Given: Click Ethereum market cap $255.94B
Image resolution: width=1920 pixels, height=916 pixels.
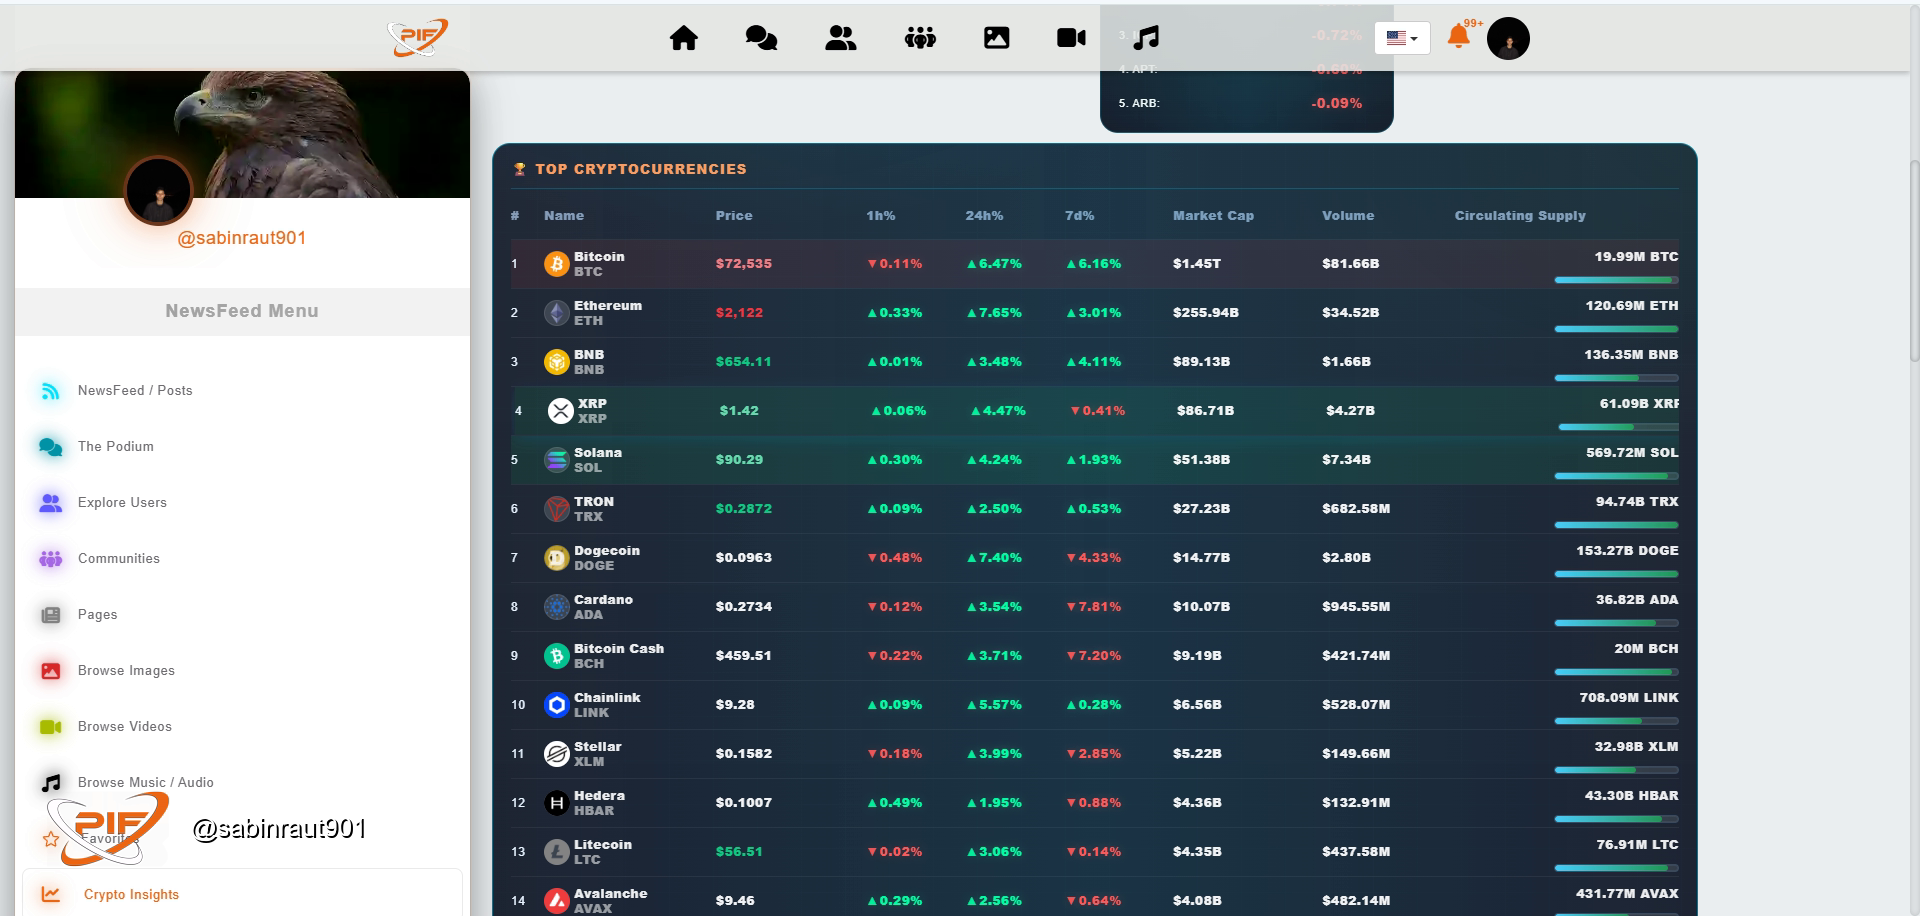Looking at the screenshot, I should point(1206,313).
